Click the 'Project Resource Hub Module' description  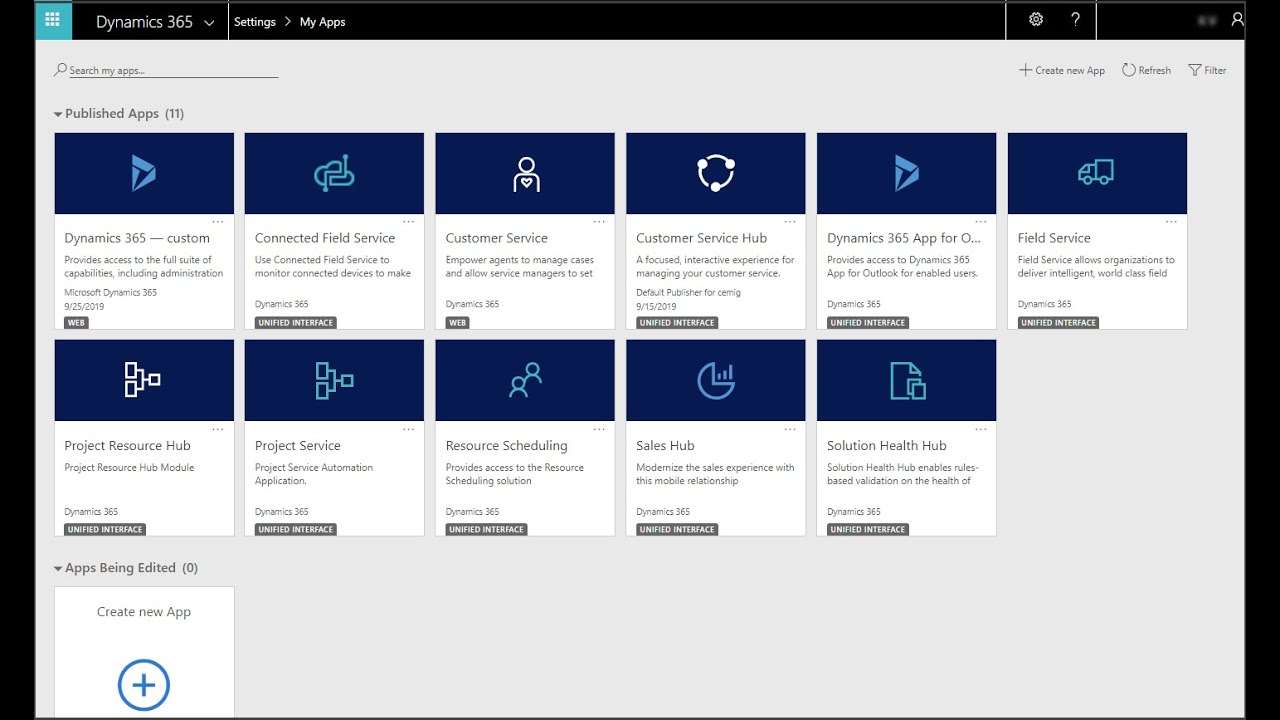[129, 467]
